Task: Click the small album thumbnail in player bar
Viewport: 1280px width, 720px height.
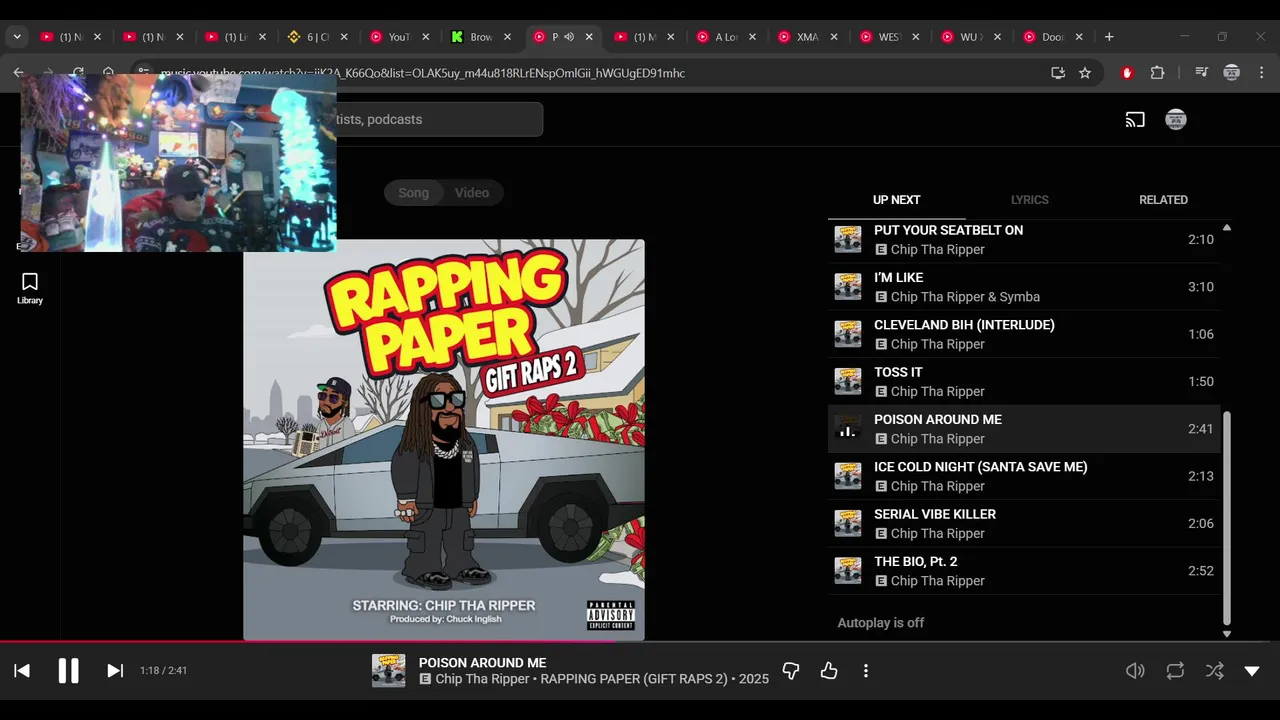Action: click(388, 671)
